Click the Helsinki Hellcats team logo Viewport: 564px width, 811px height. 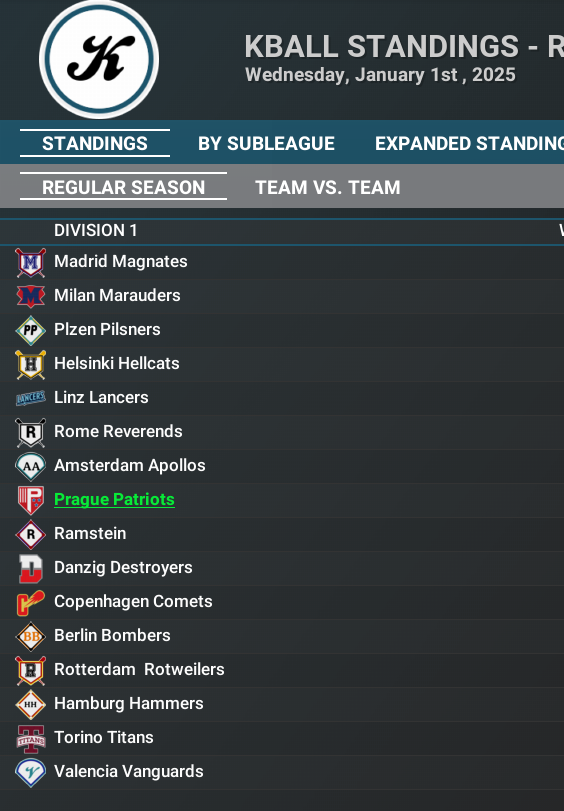(x=31, y=364)
